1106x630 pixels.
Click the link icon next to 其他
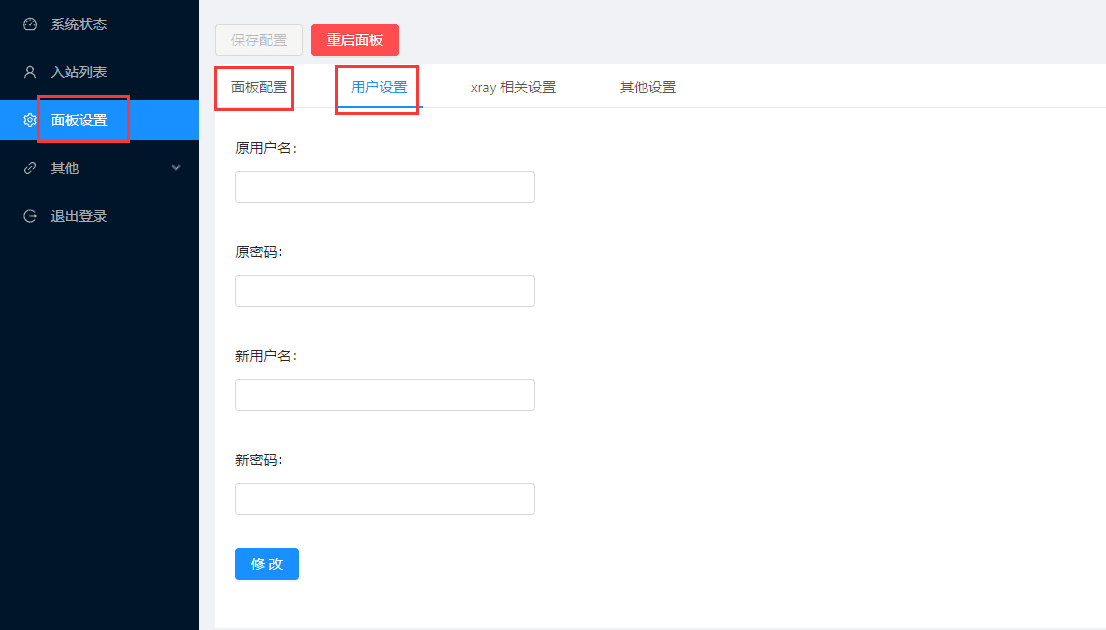click(28, 167)
